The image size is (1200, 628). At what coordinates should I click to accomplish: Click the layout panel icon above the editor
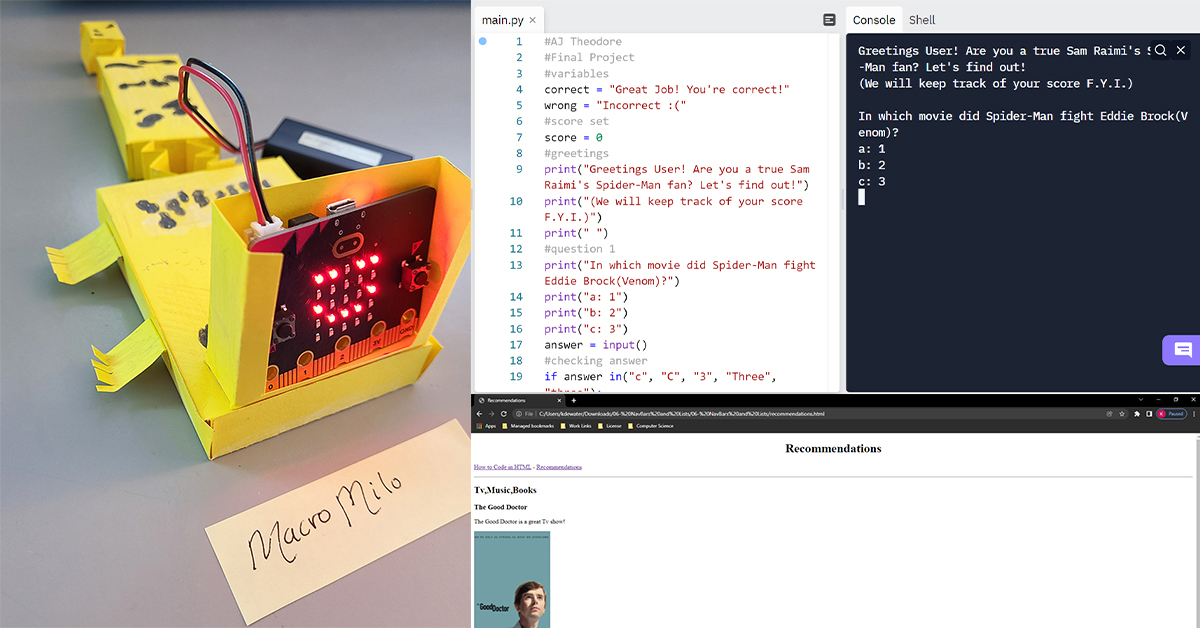829,20
